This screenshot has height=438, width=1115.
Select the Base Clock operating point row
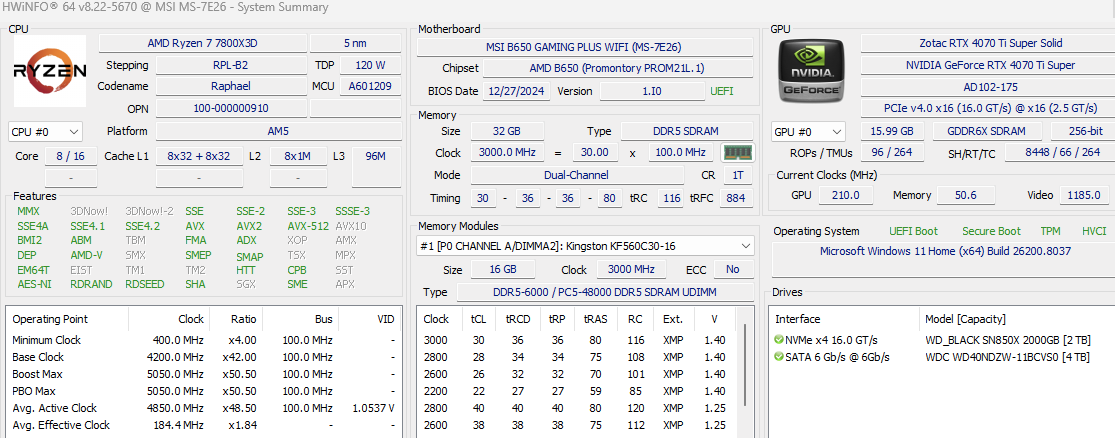pyautogui.click(x=203, y=357)
